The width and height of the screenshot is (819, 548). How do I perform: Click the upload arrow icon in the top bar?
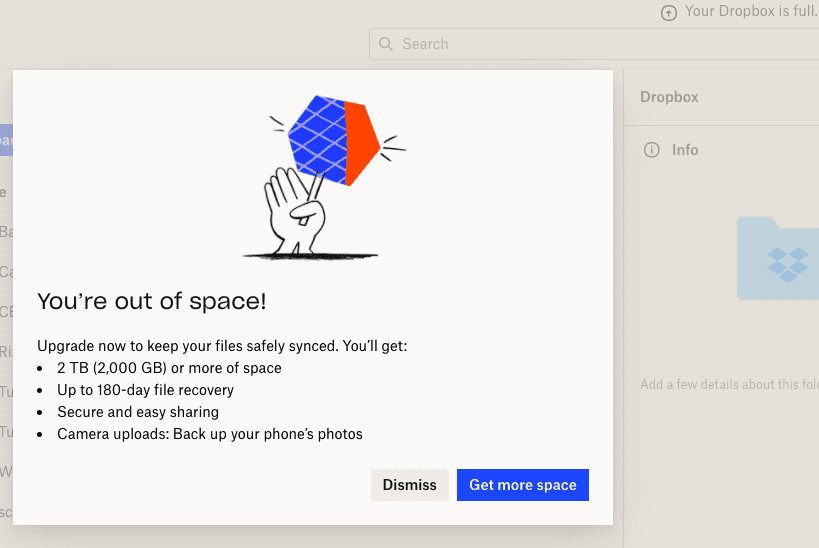click(x=669, y=12)
